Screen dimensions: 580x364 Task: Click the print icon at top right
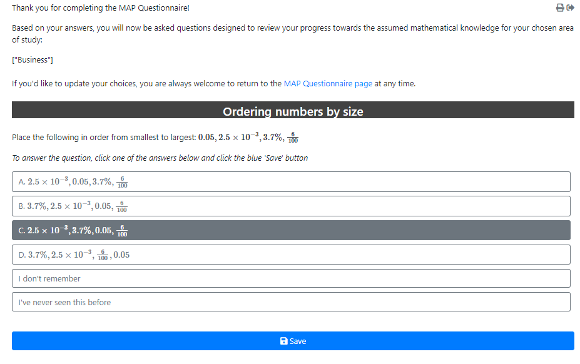(560, 8)
